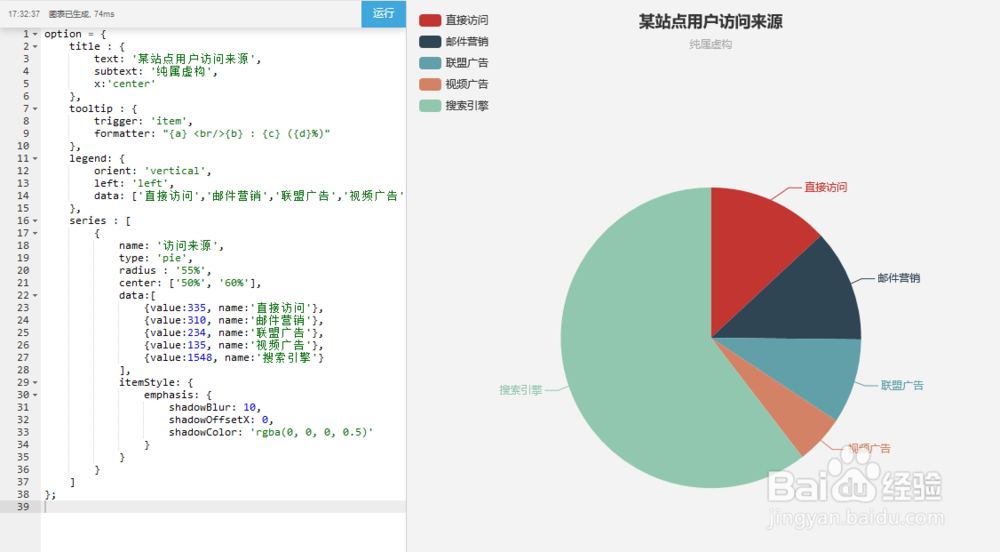Screen dimensions: 1000x552
Task: Click the 直接访问 label beside the pie
Action: coord(825,187)
